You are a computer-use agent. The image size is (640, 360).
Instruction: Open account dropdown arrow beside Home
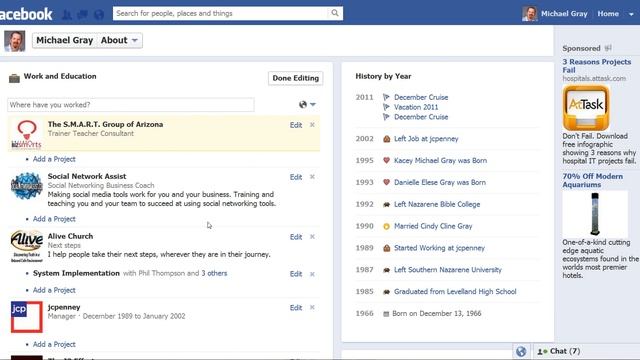631,14
